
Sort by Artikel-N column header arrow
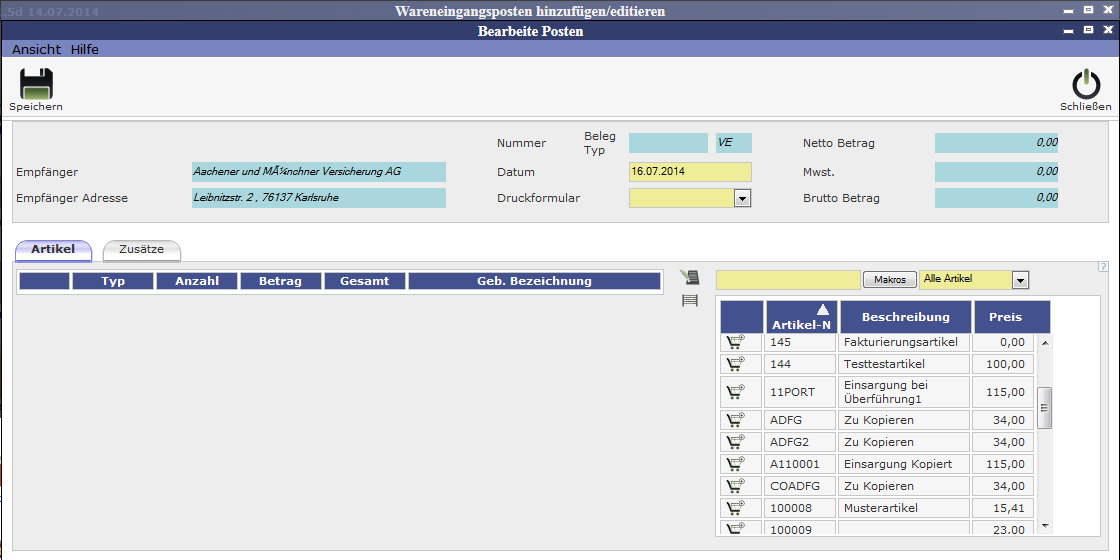823,310
